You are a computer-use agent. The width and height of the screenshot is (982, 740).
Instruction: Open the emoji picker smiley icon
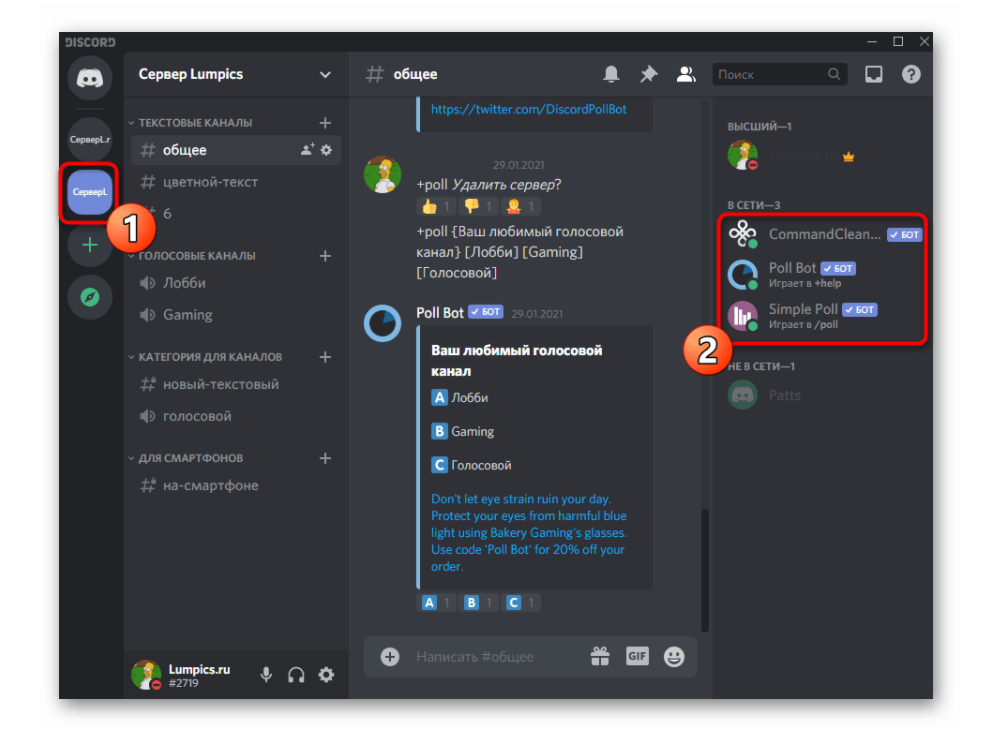click(674, 657)
